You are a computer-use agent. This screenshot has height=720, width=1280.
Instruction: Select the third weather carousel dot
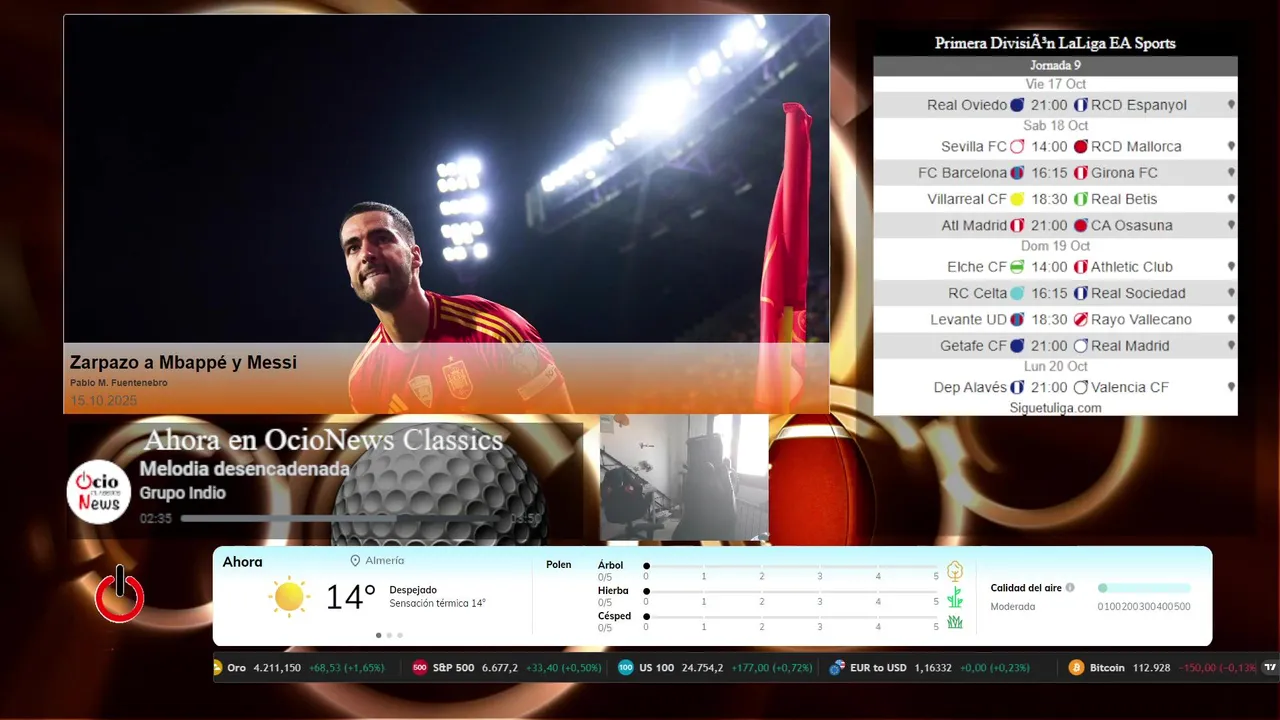[400, 635]
